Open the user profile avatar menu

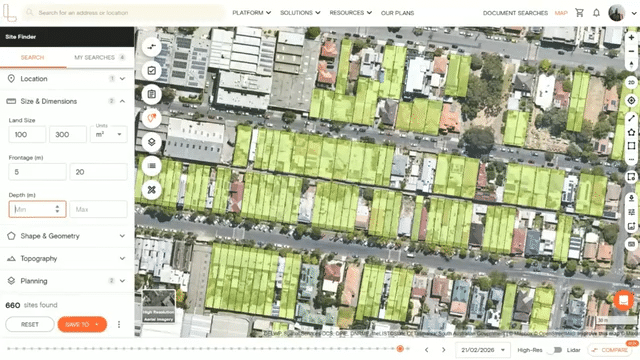[617, 13]
